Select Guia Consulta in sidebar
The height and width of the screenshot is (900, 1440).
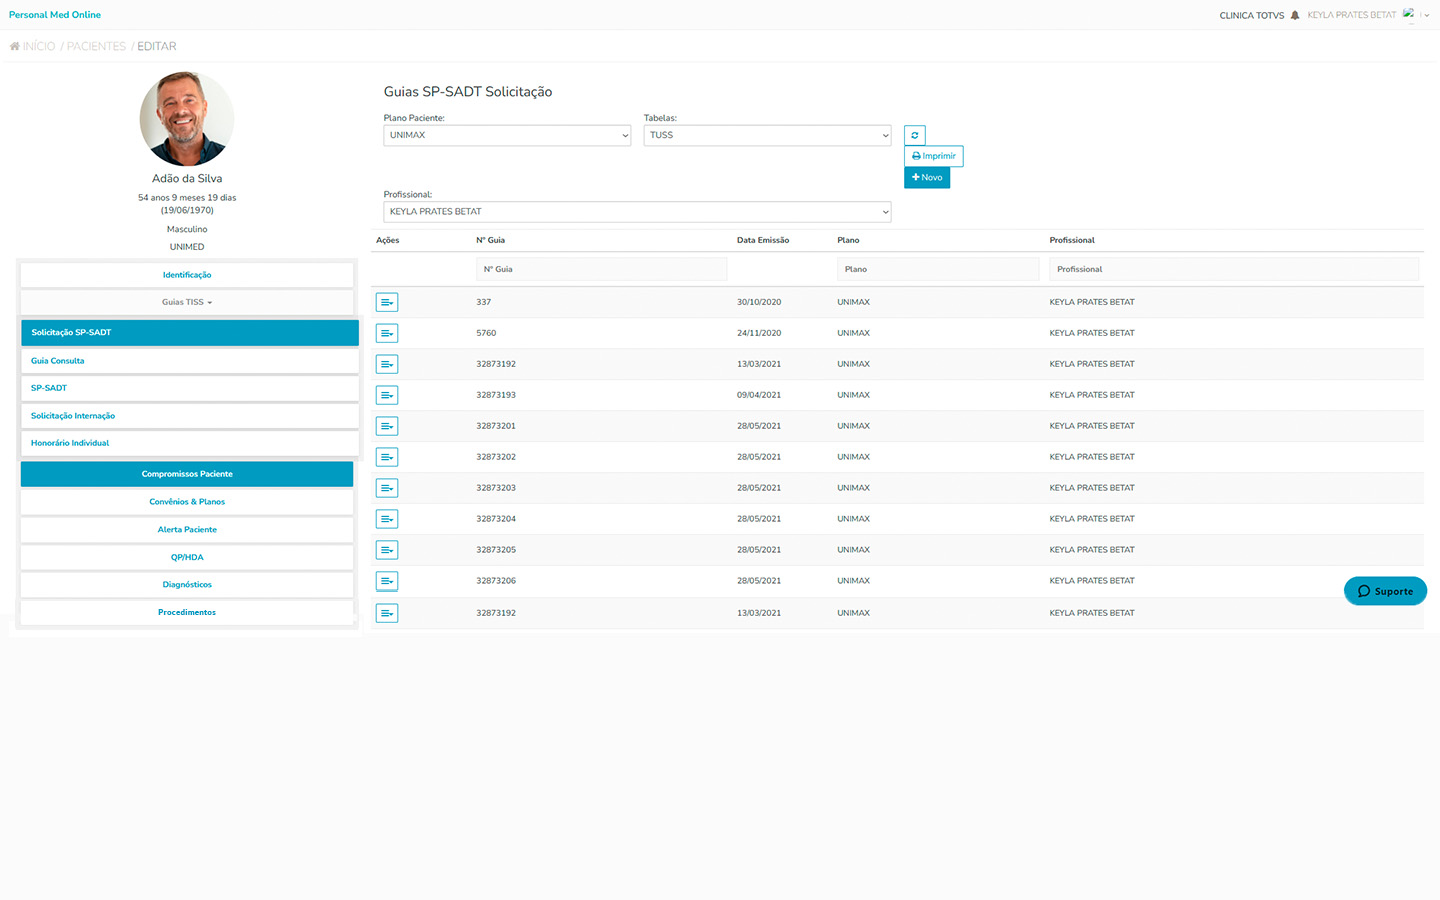coord(58,361)
